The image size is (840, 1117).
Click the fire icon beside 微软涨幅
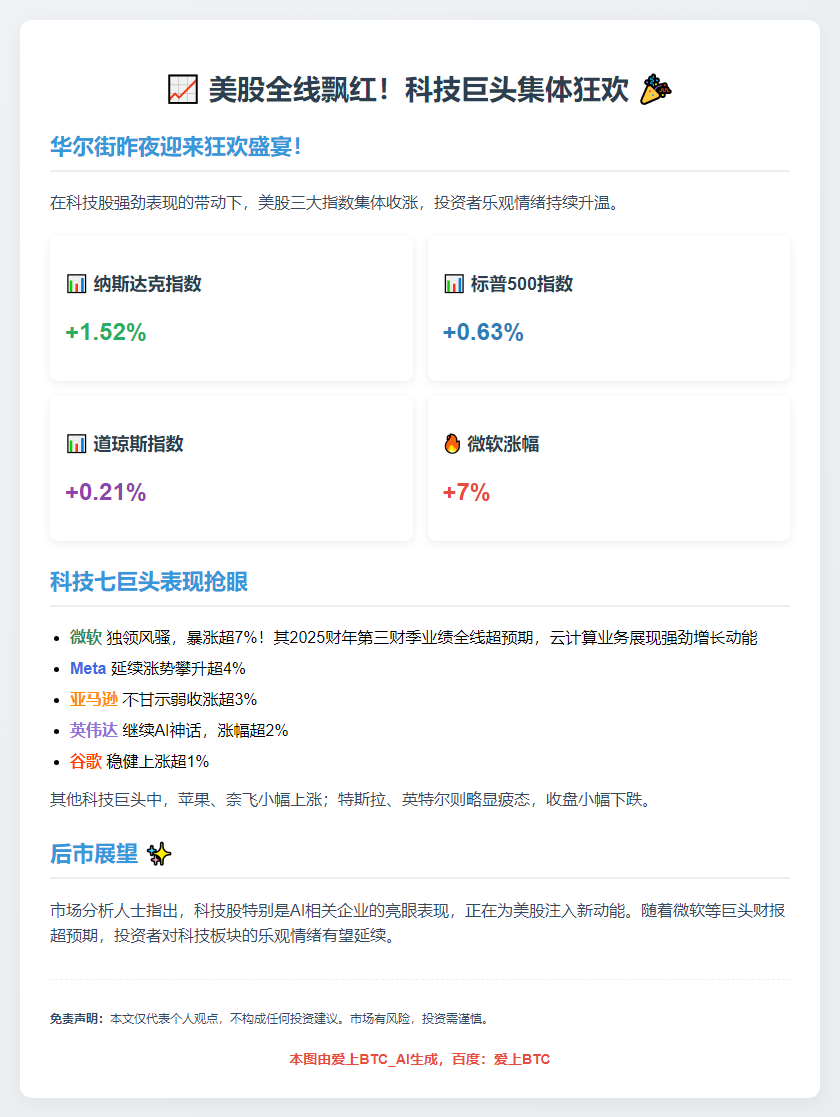click(x=452, y=444)
